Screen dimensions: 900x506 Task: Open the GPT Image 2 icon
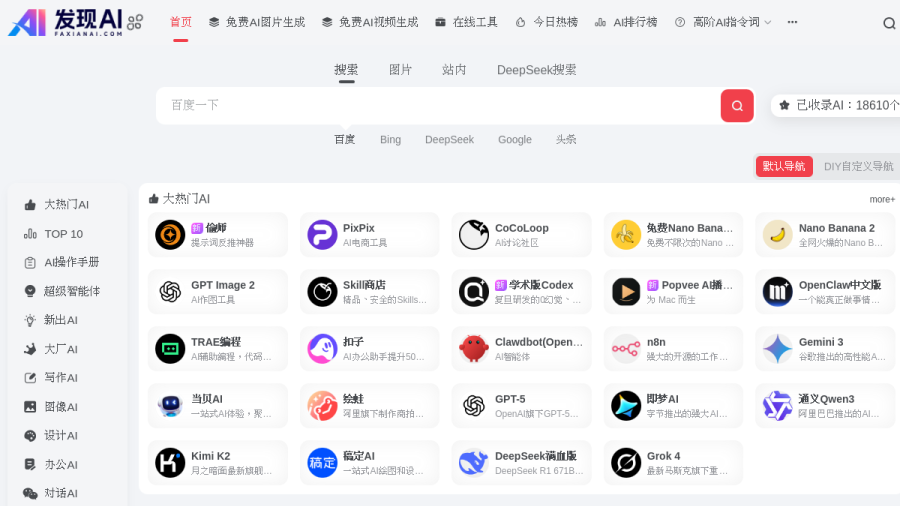point(170,291)
